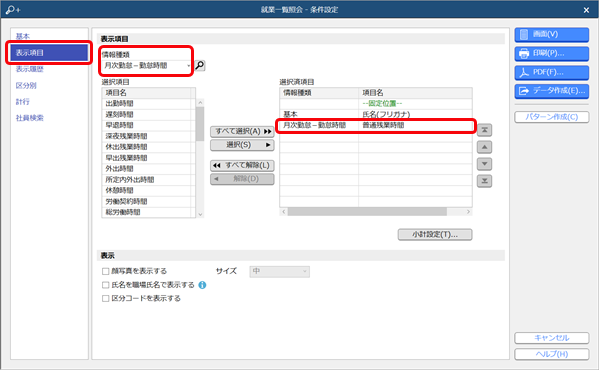Click the 印刷(P)... button

click(552, 53)
